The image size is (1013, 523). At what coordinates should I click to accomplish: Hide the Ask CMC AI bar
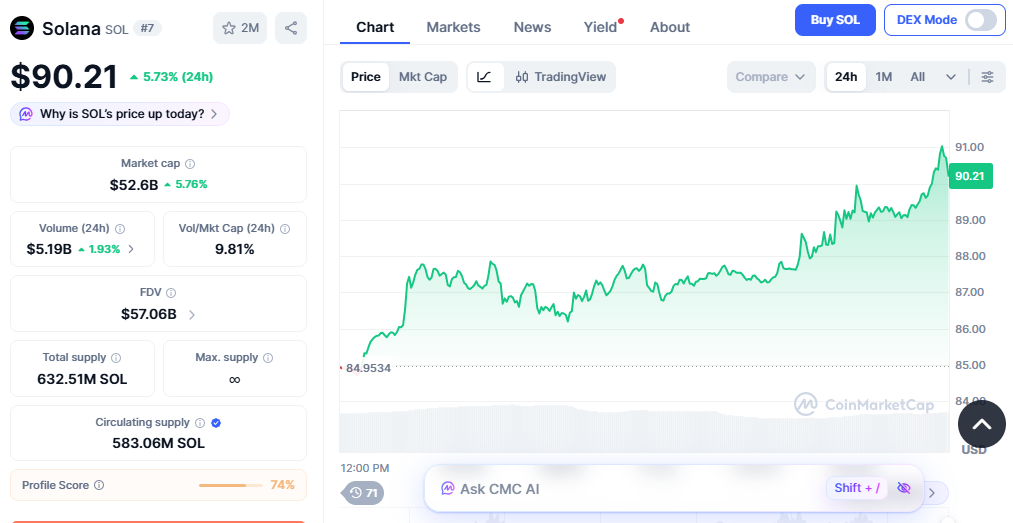904,487
